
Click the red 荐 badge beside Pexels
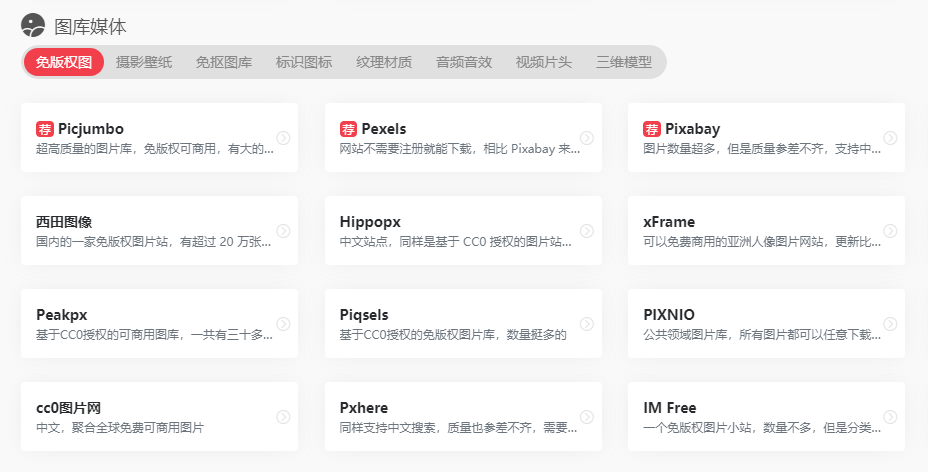pyautogui.click(x=348, y=129)
